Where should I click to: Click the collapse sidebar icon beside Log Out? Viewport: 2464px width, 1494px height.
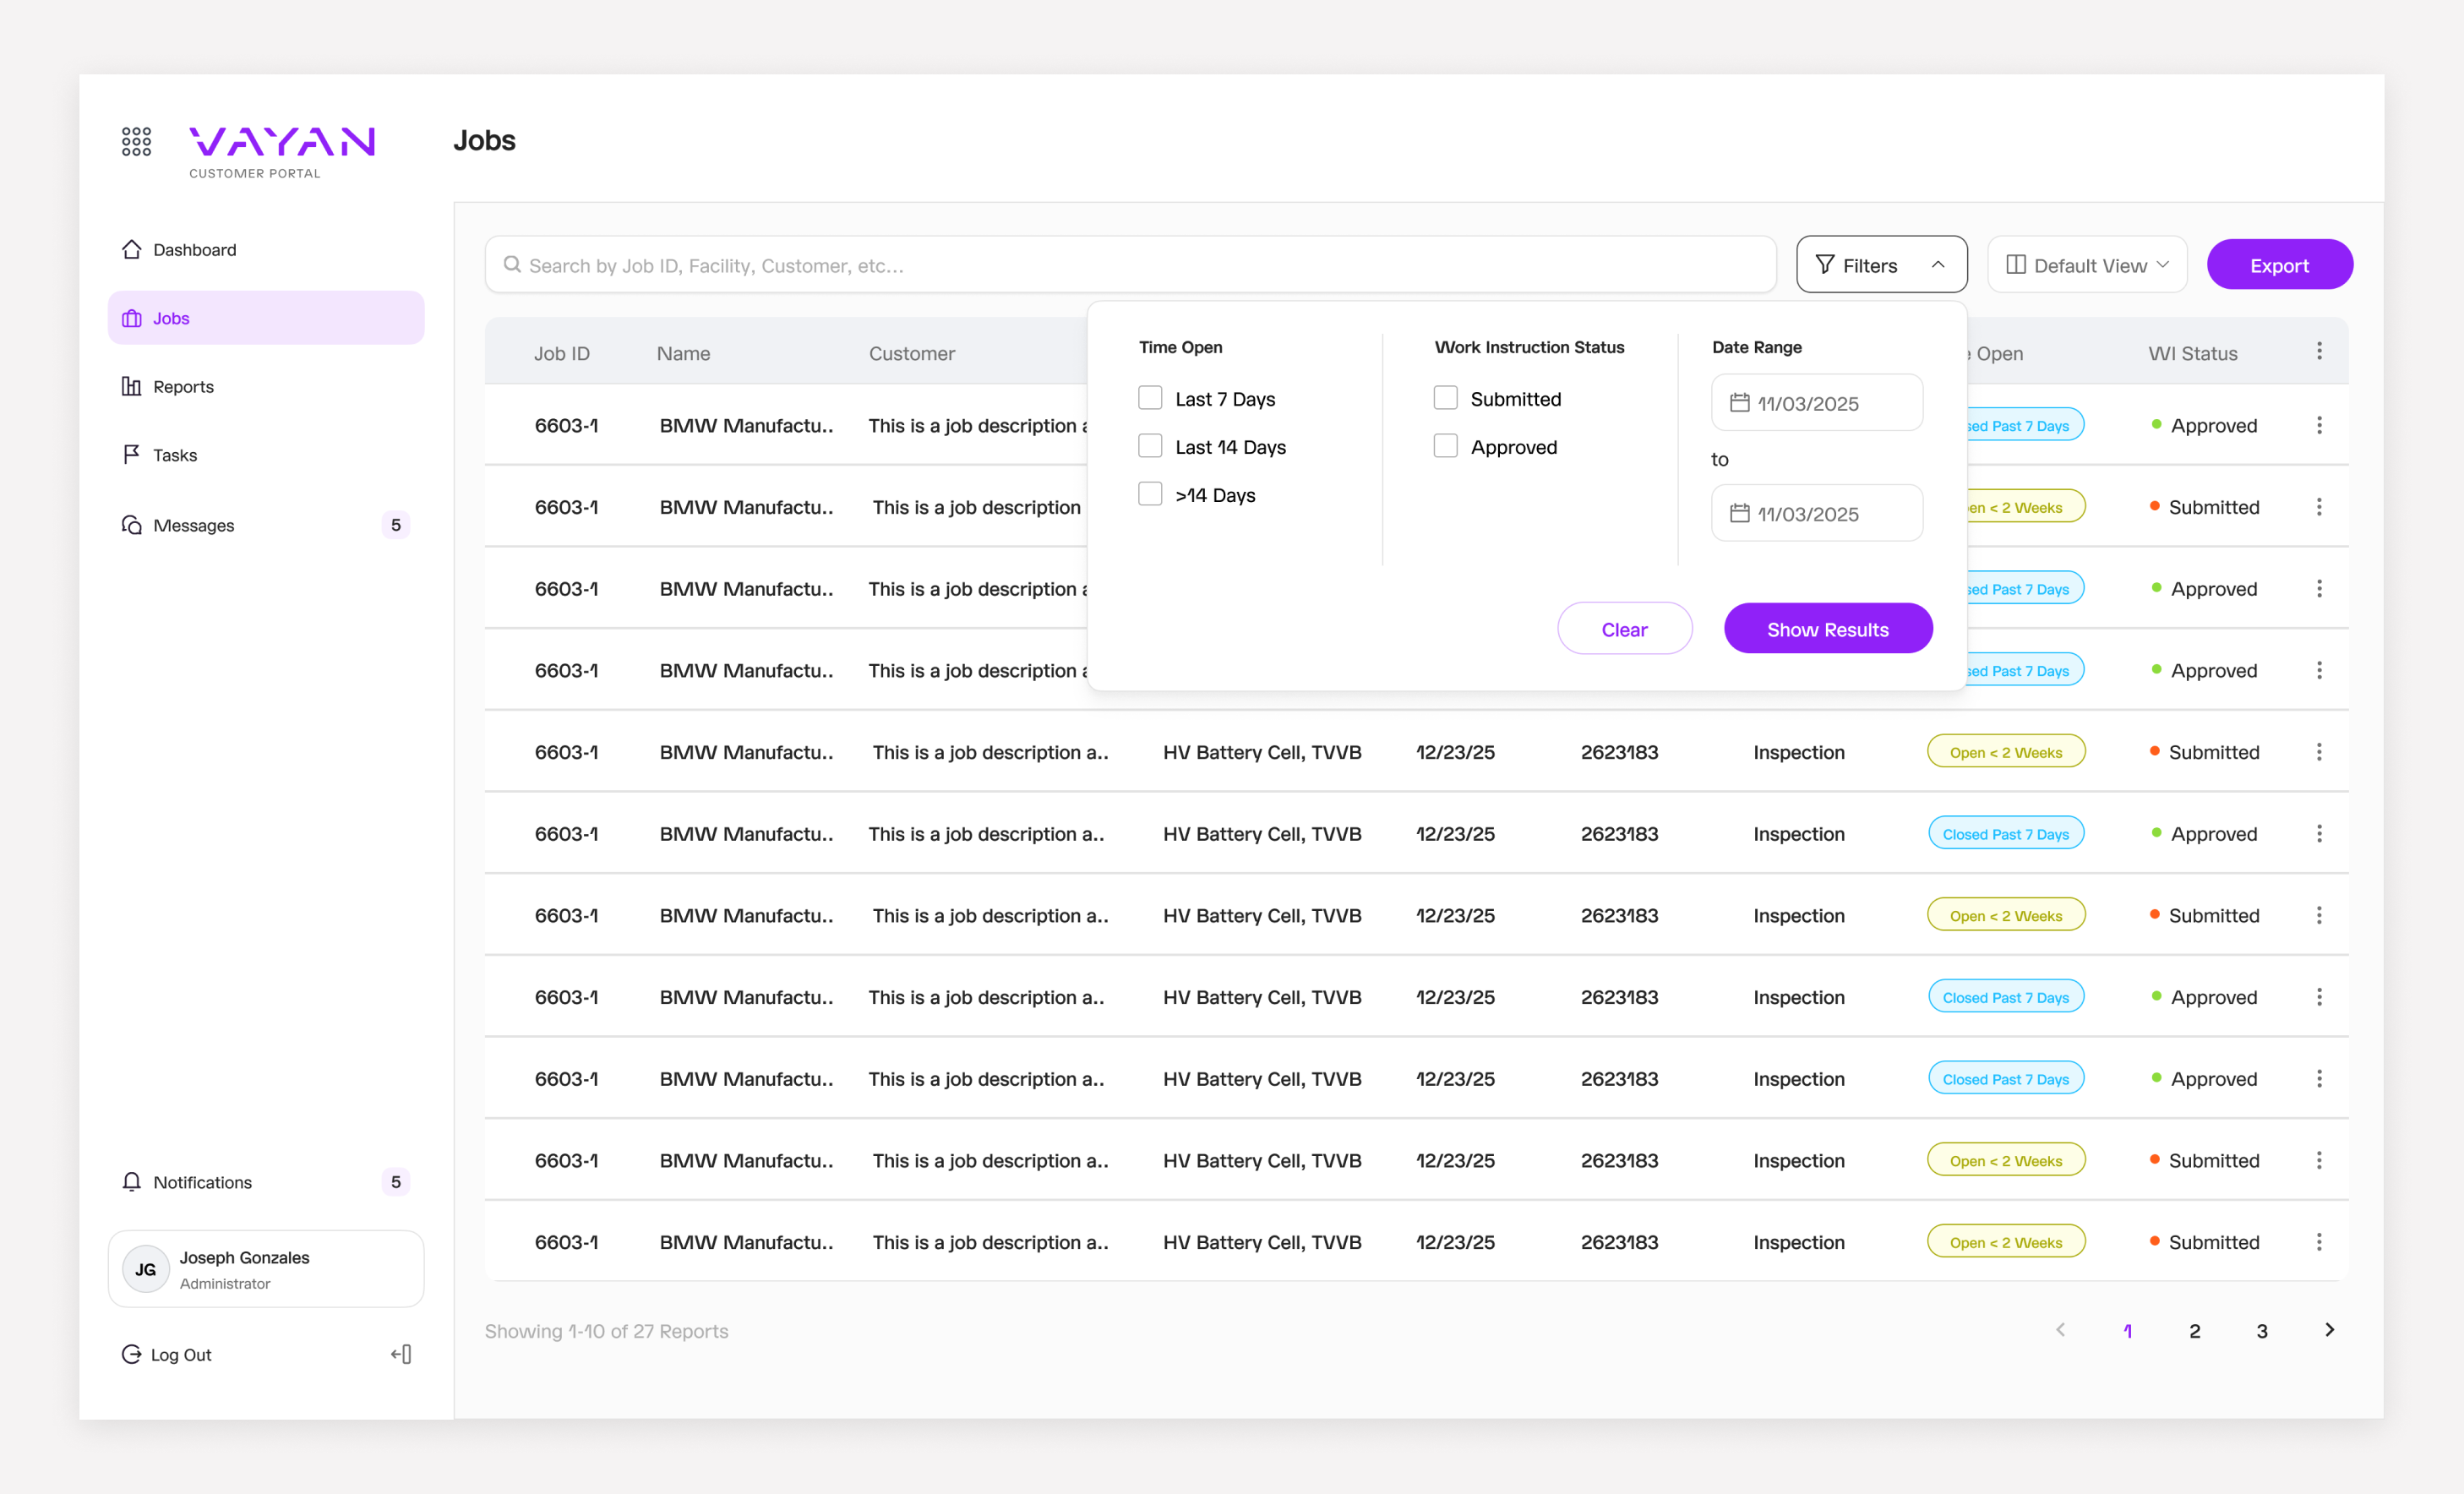tap(401, 1354)
